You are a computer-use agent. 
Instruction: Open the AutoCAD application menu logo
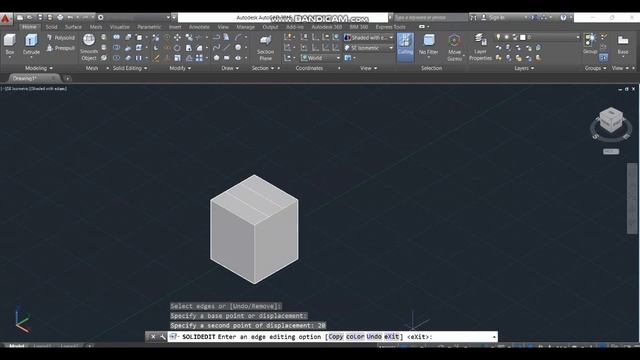(6, 18)
